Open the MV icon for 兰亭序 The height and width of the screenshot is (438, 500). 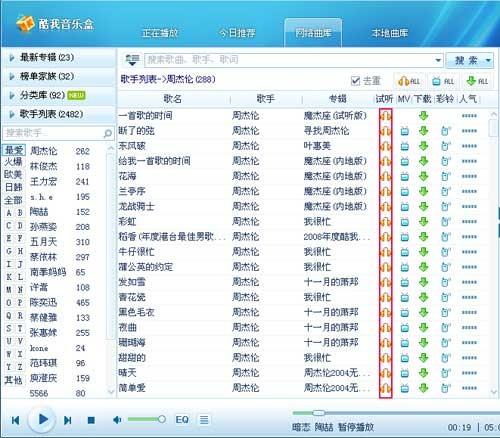(405, 191)
